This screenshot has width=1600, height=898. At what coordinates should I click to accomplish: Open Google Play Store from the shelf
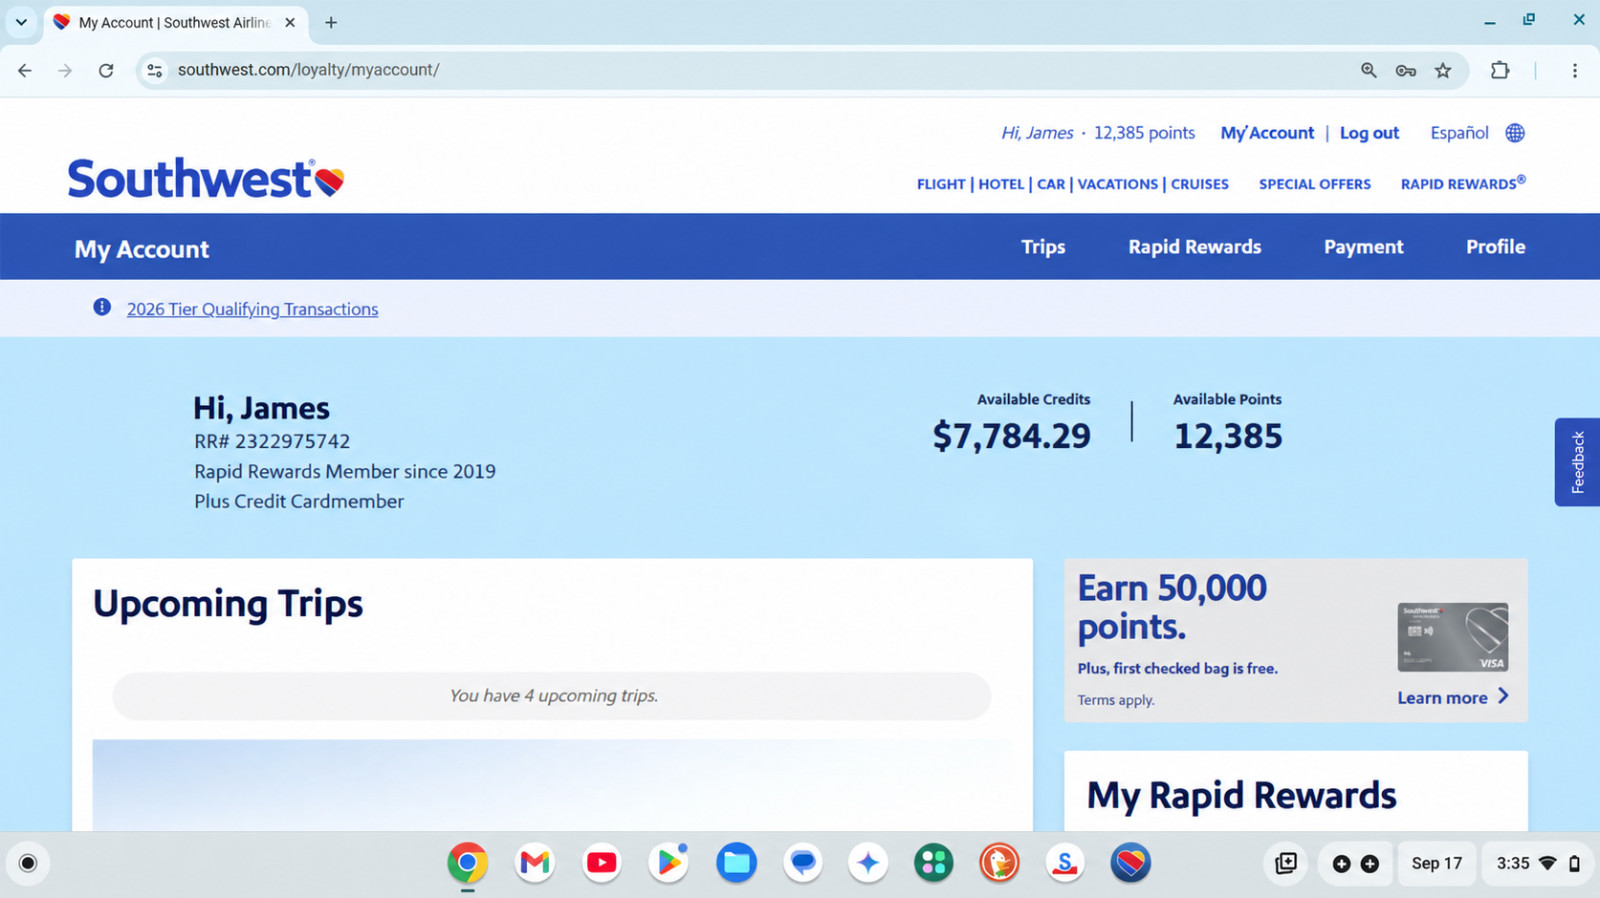click(x=669, y=863)
